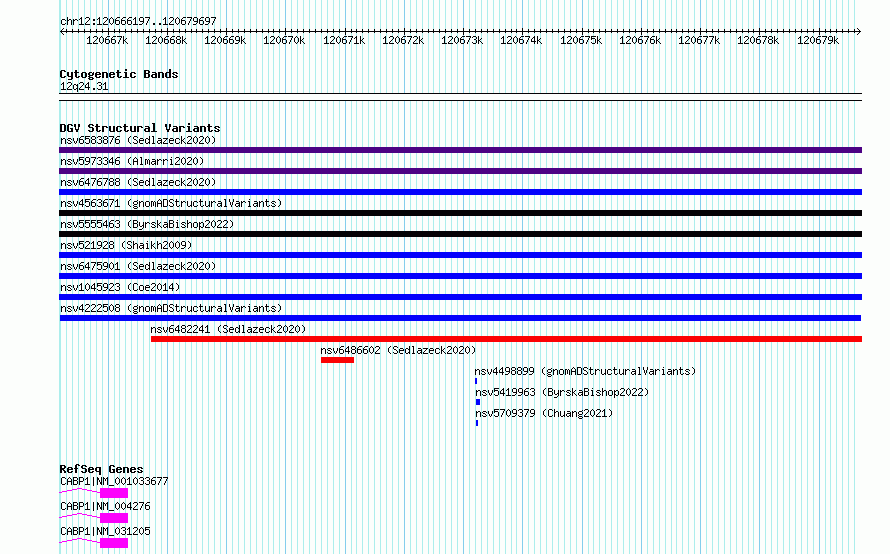Image resolution: width=890 pixels, height=554 pixels.
Task: Click the small blue mark under nsv5419963
Action: (478, 402)
